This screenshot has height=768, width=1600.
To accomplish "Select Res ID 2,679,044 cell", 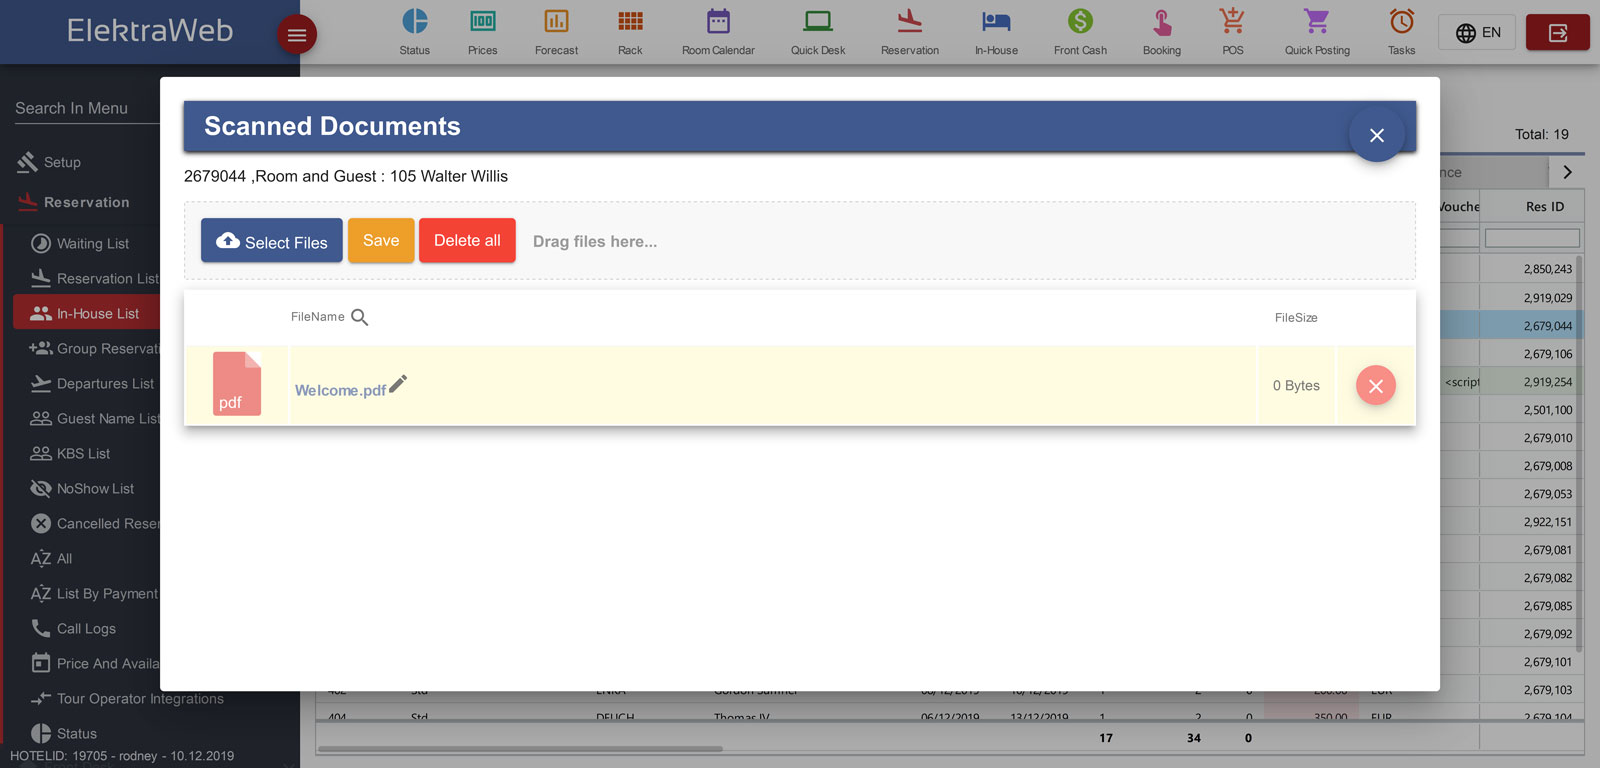I will [x=1531, y=325].
